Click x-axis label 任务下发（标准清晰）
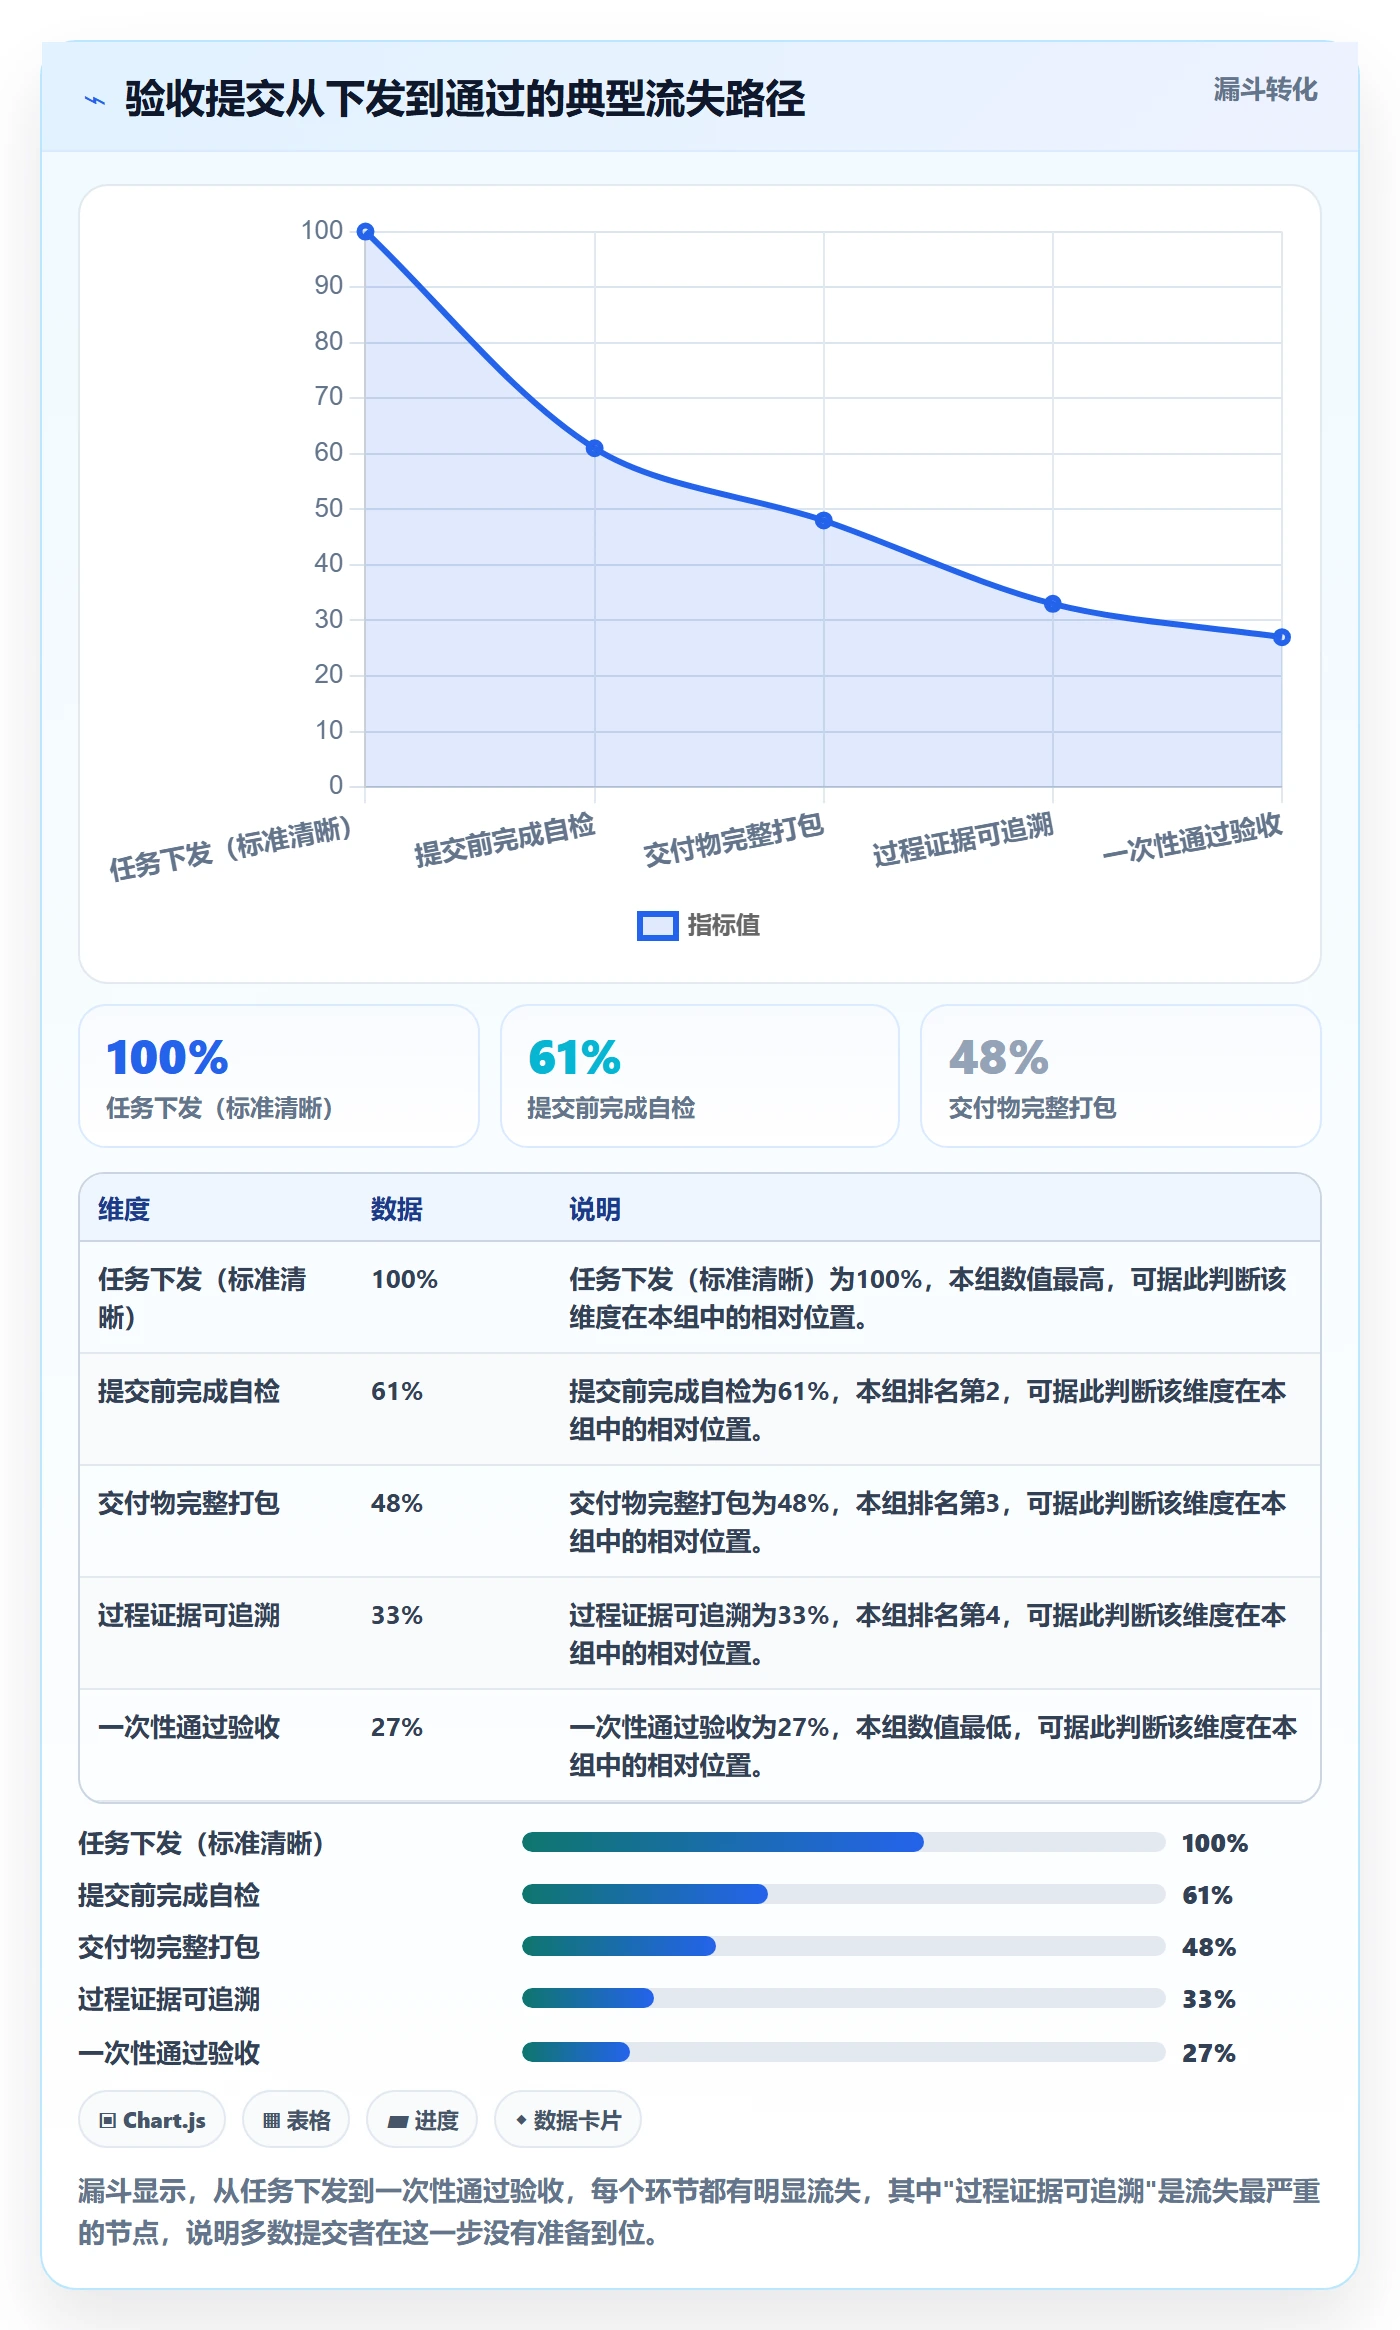Viewport: 1400px width, 2330px height. coord(231,848)
